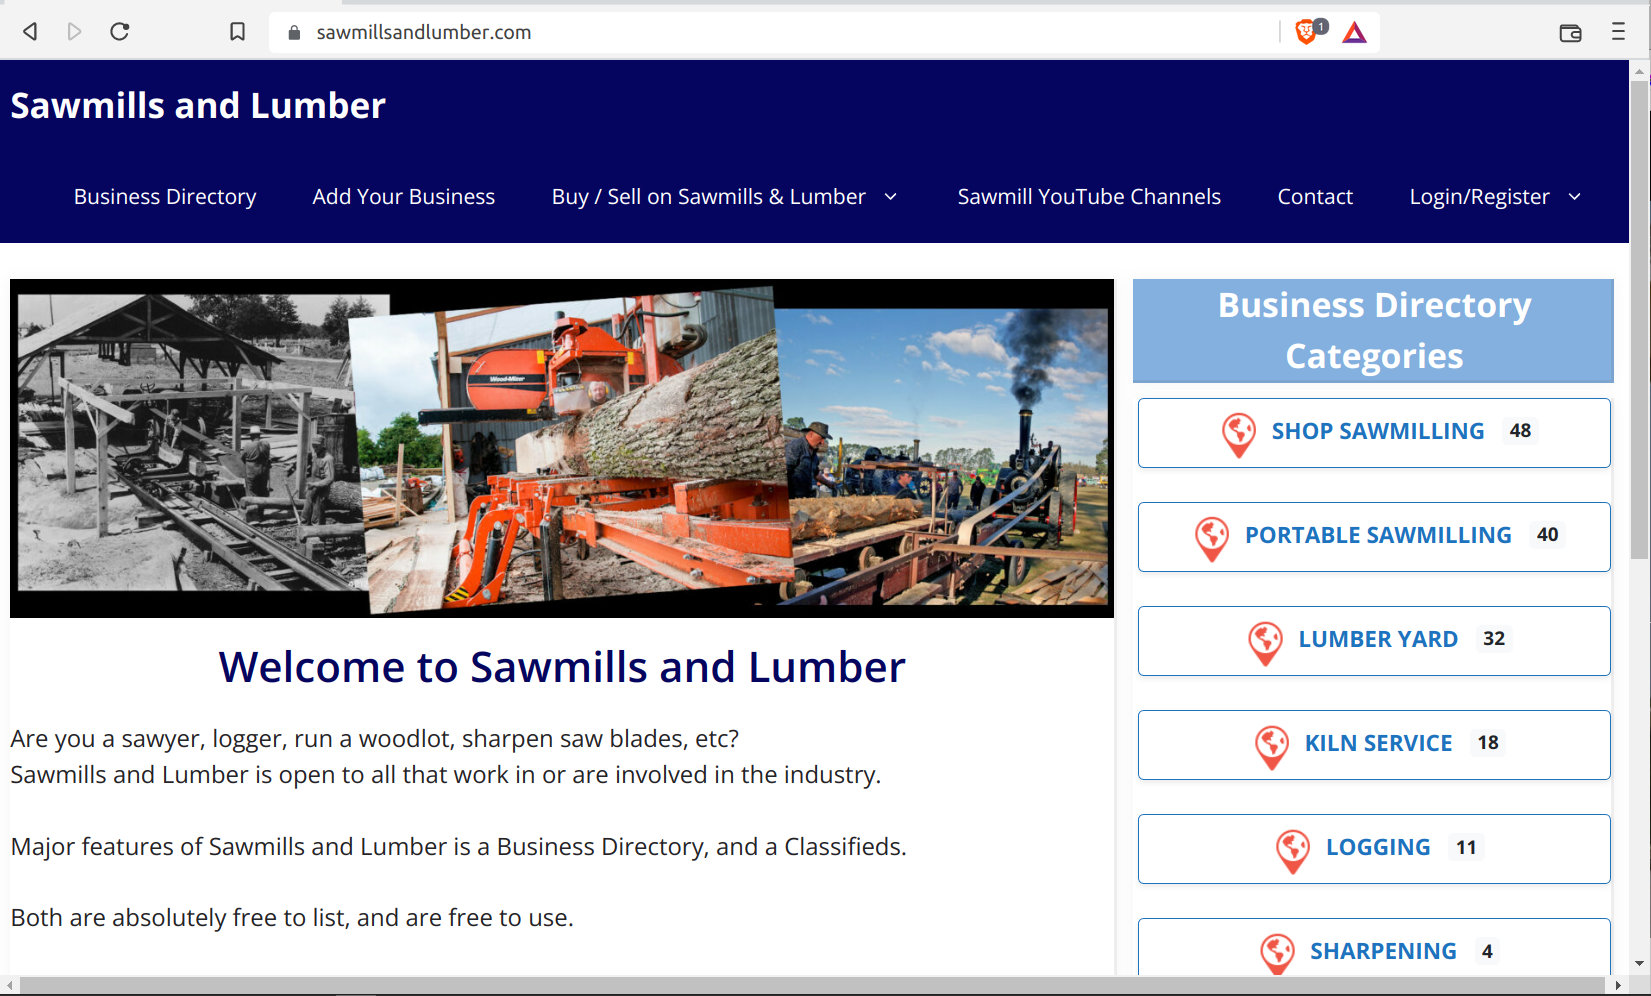Open the Brave Rewards triangle icon
The height and width of the screenshot is (996, 1651).
(1354, 33)
